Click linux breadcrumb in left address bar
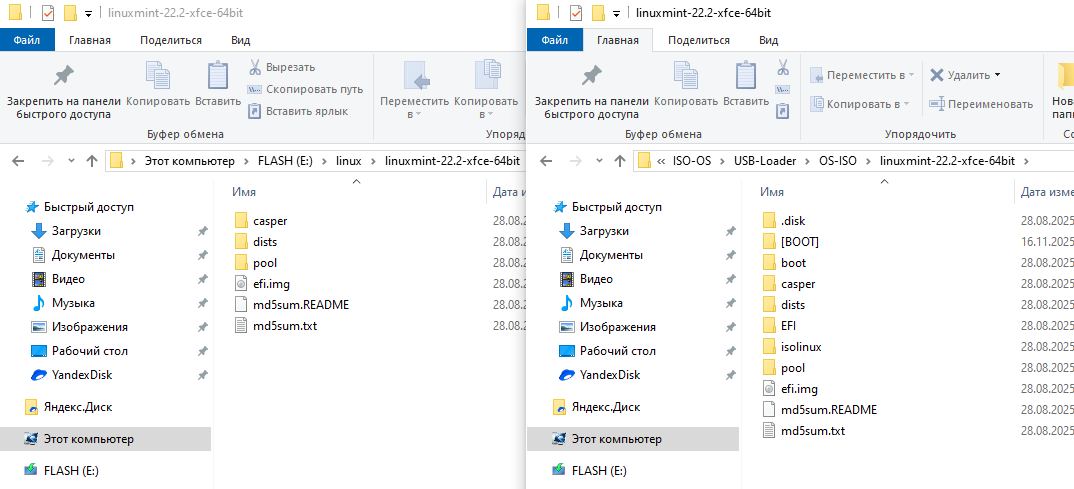 pos(348,160)
